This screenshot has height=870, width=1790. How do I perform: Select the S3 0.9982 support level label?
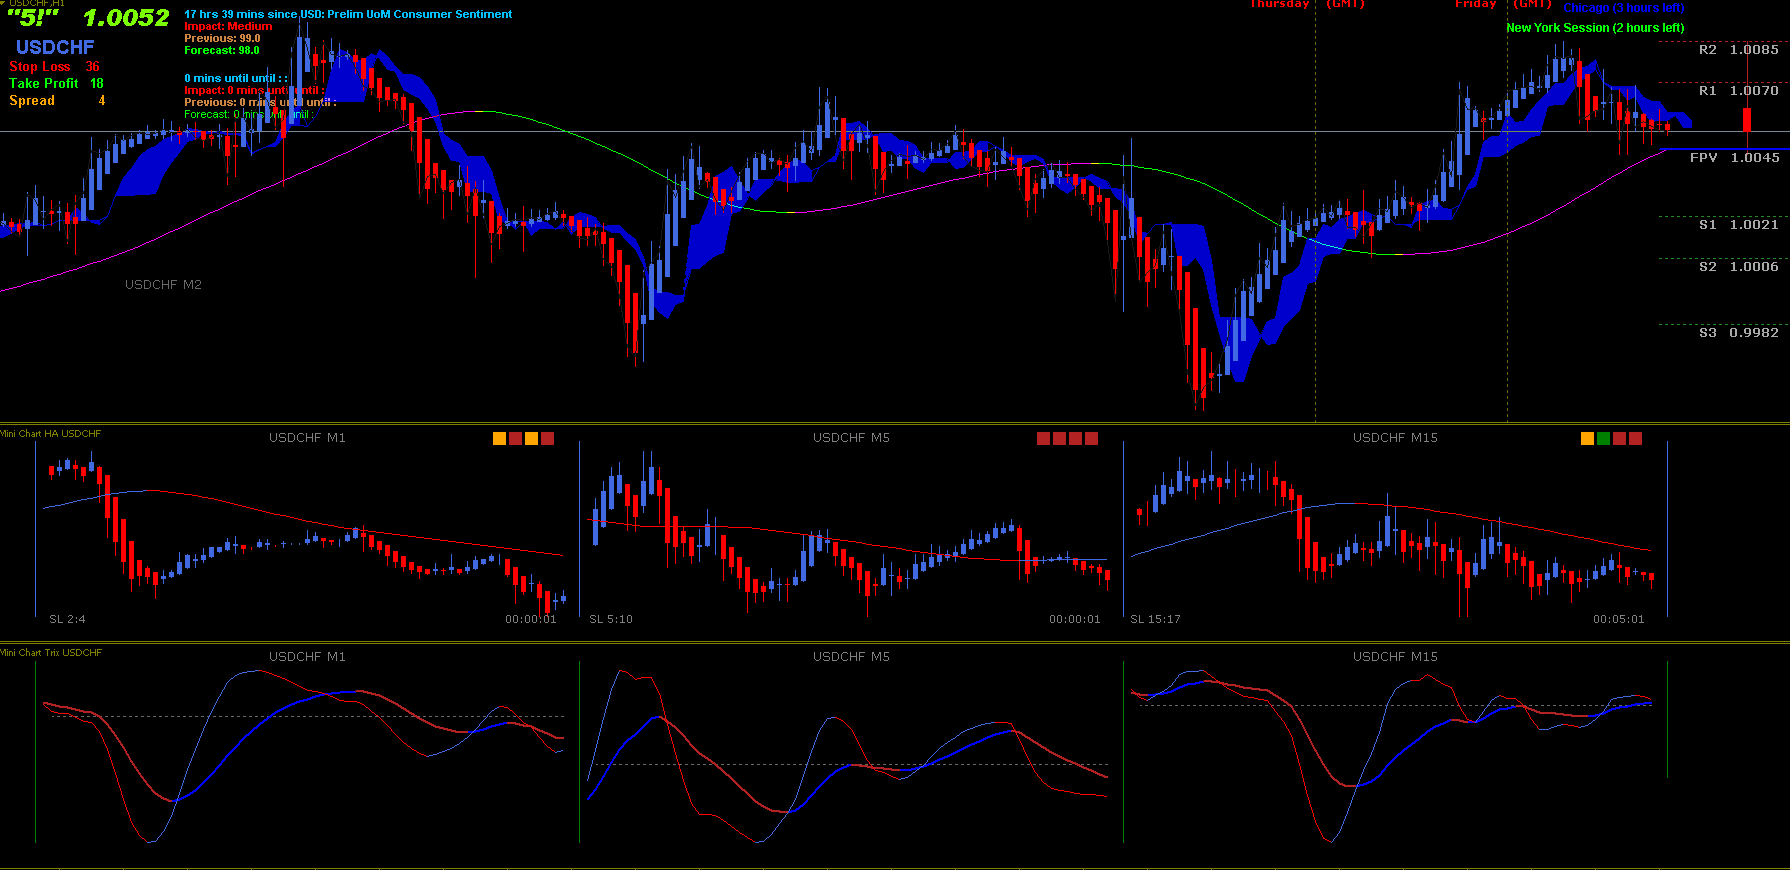point(1738,333)
